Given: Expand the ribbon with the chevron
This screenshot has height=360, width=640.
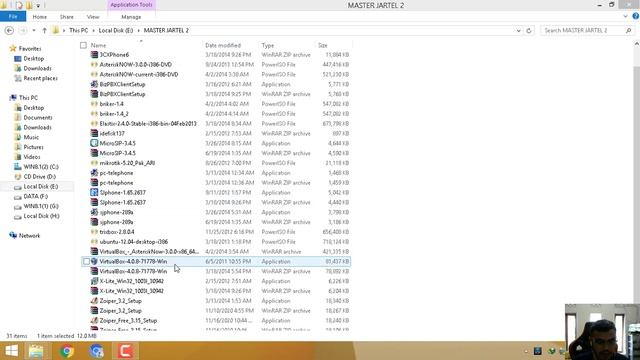Looking at the screenshot, I should tap(625, 16).
